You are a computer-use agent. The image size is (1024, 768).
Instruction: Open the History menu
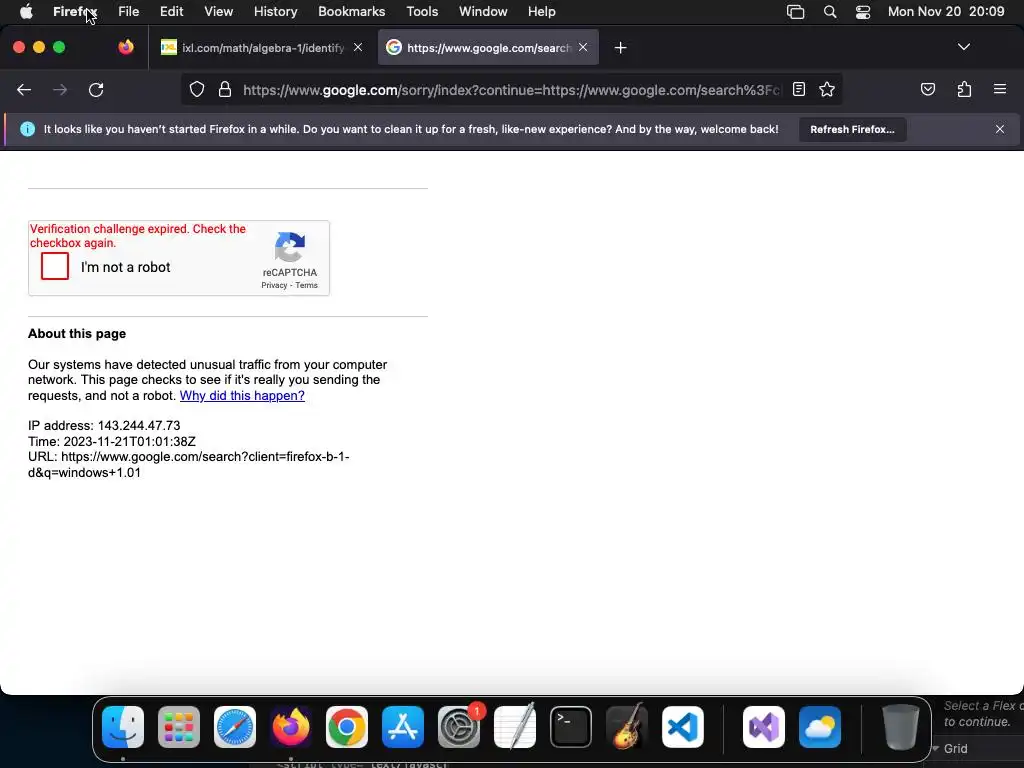(x=275, y=12)
